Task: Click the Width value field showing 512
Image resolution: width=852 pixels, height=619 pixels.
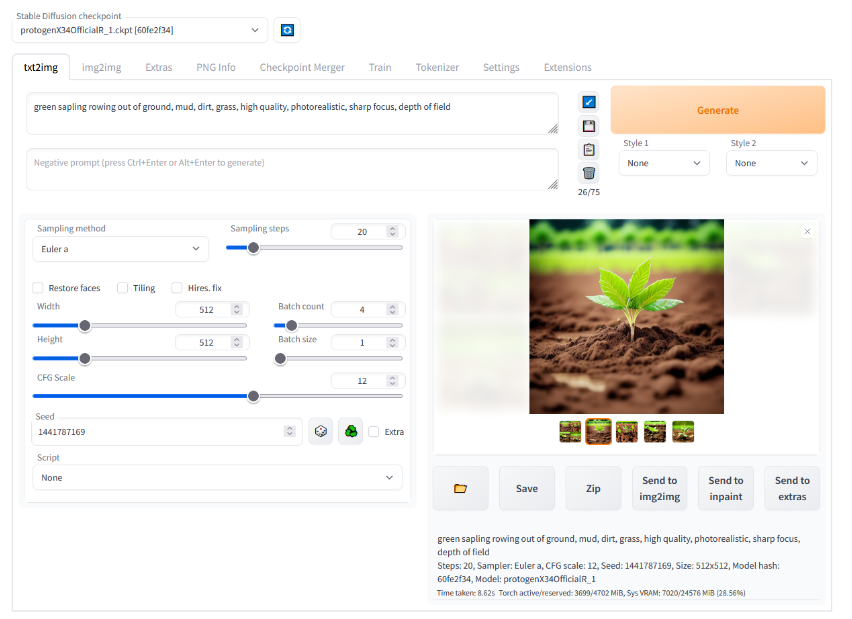Action: [x=212, y=310]
